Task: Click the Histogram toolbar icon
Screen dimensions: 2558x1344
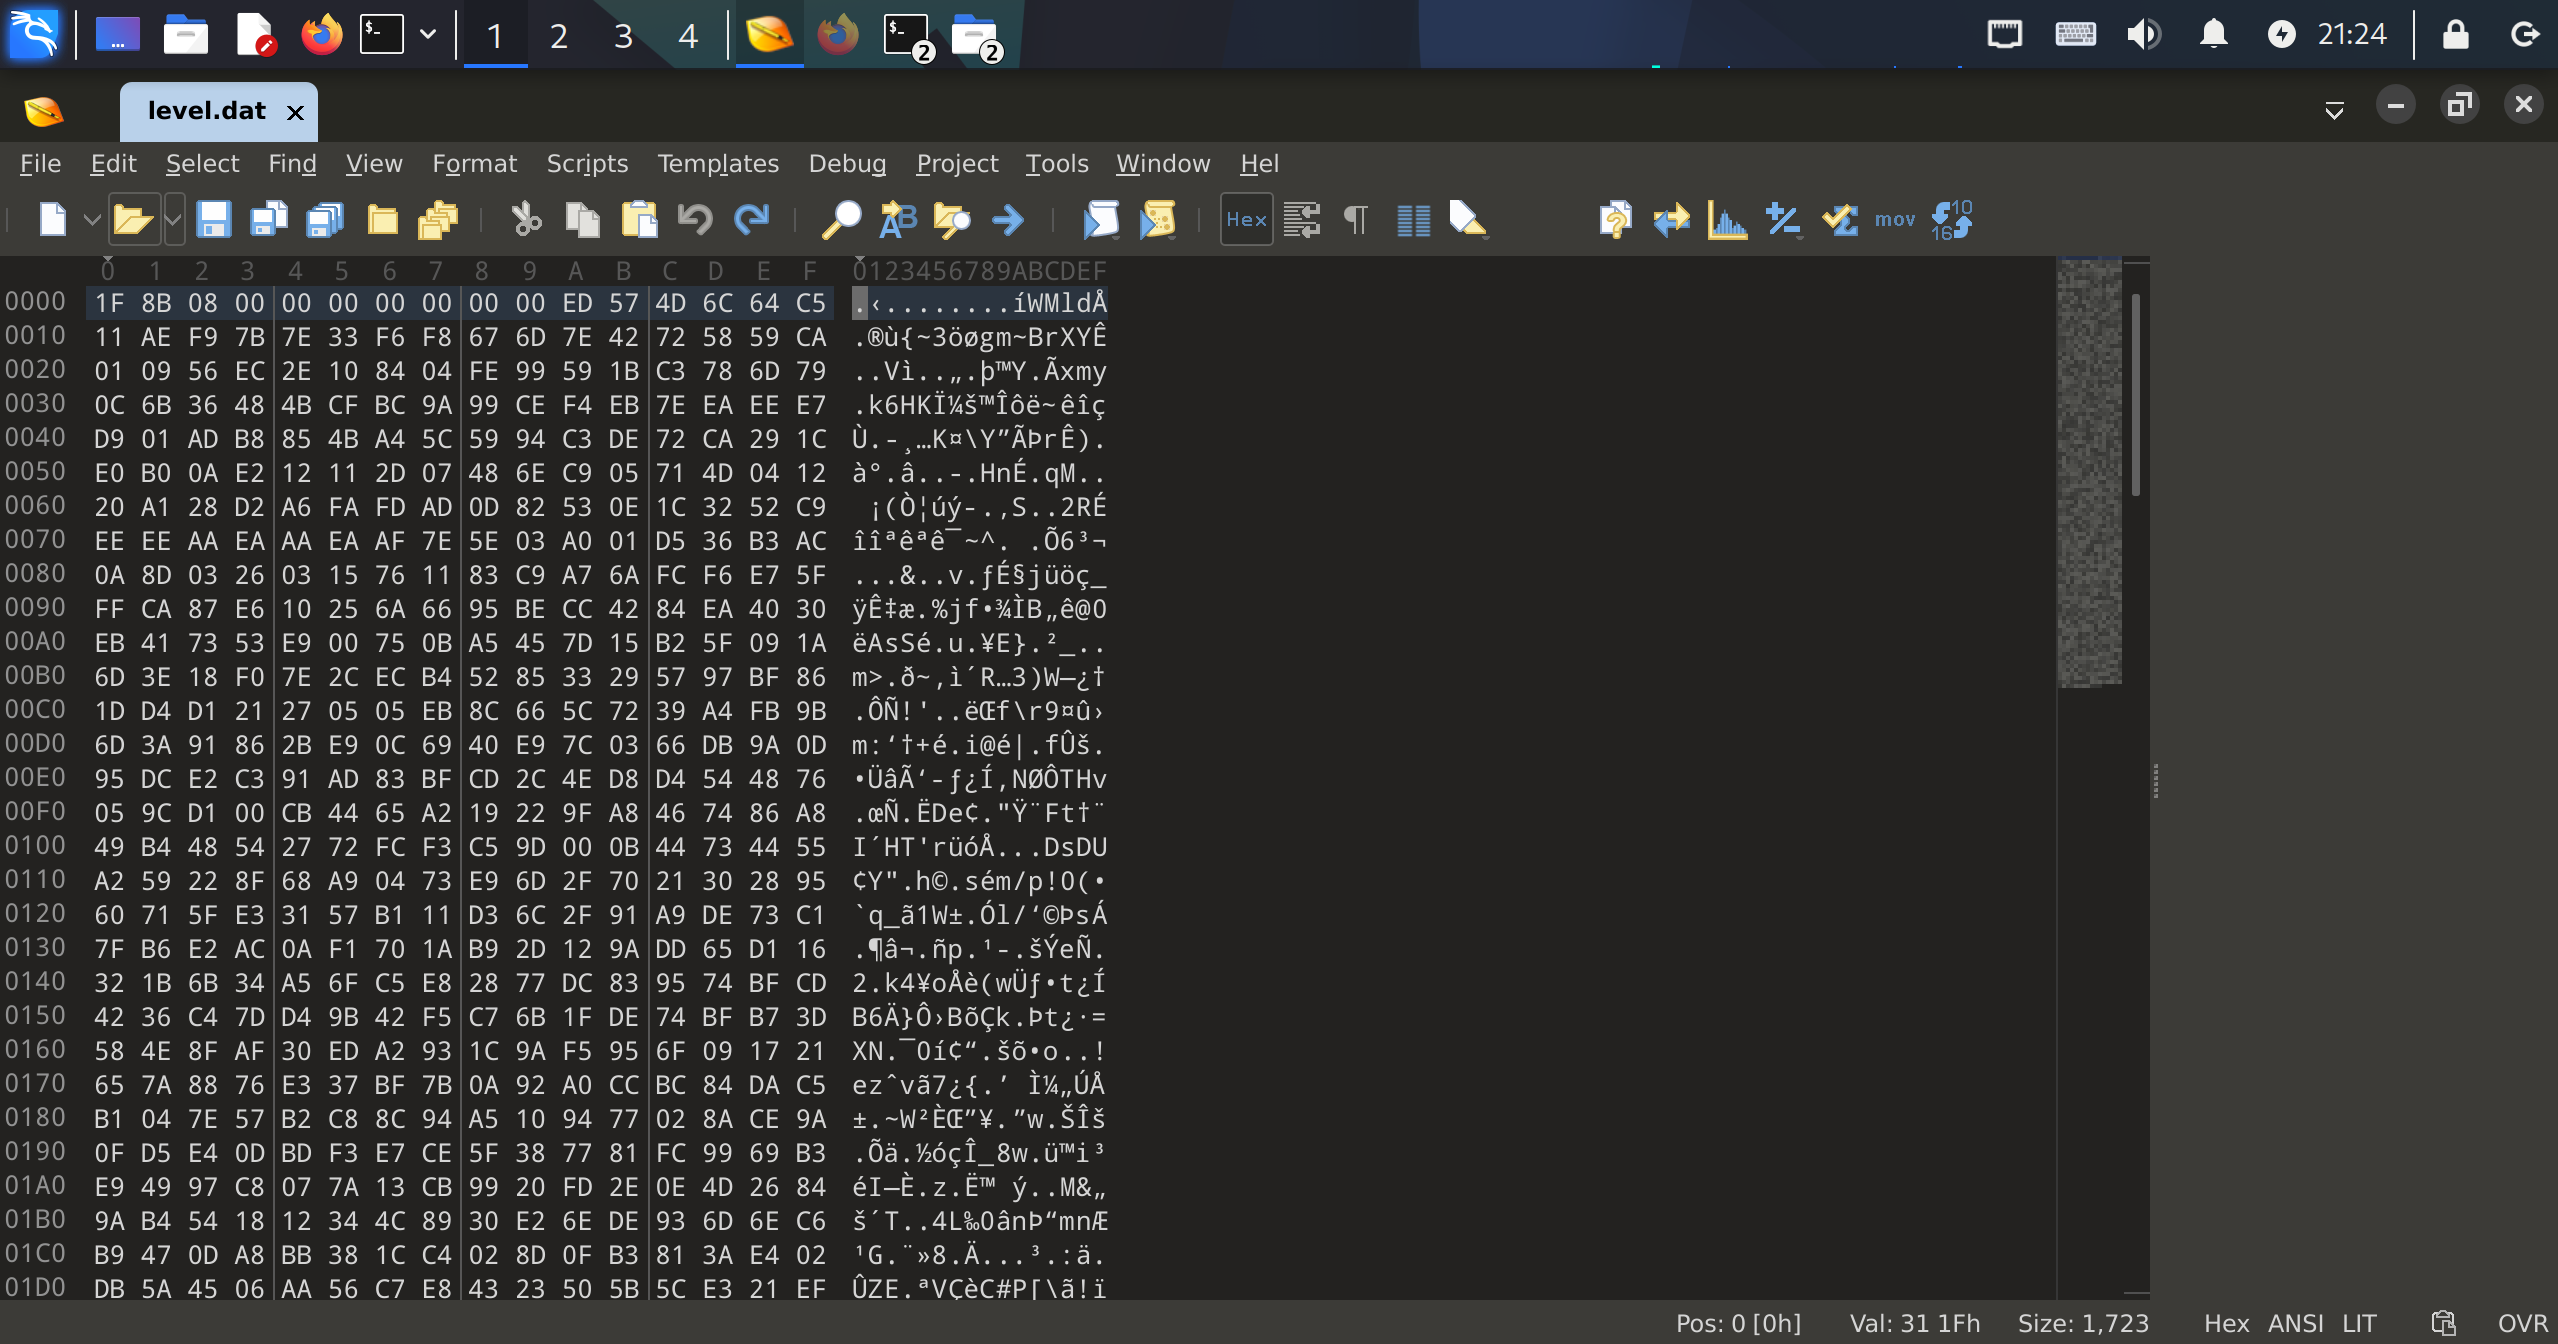Action: click(x=1727, y=220)
